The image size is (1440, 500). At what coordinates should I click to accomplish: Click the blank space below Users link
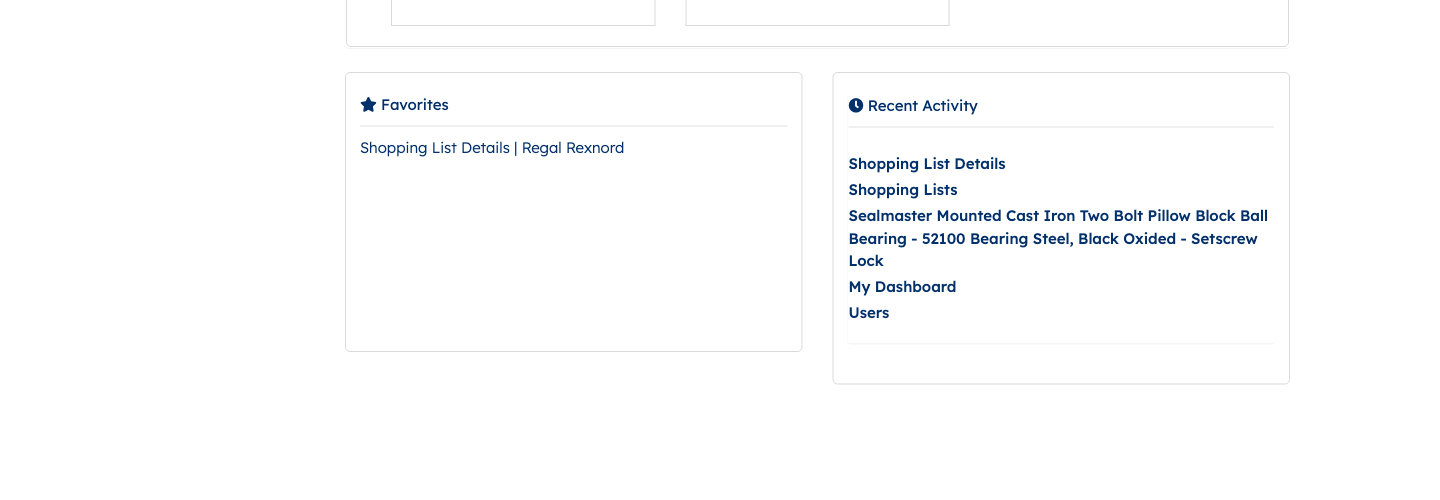pyautogui.click(x=1061, y=364)
